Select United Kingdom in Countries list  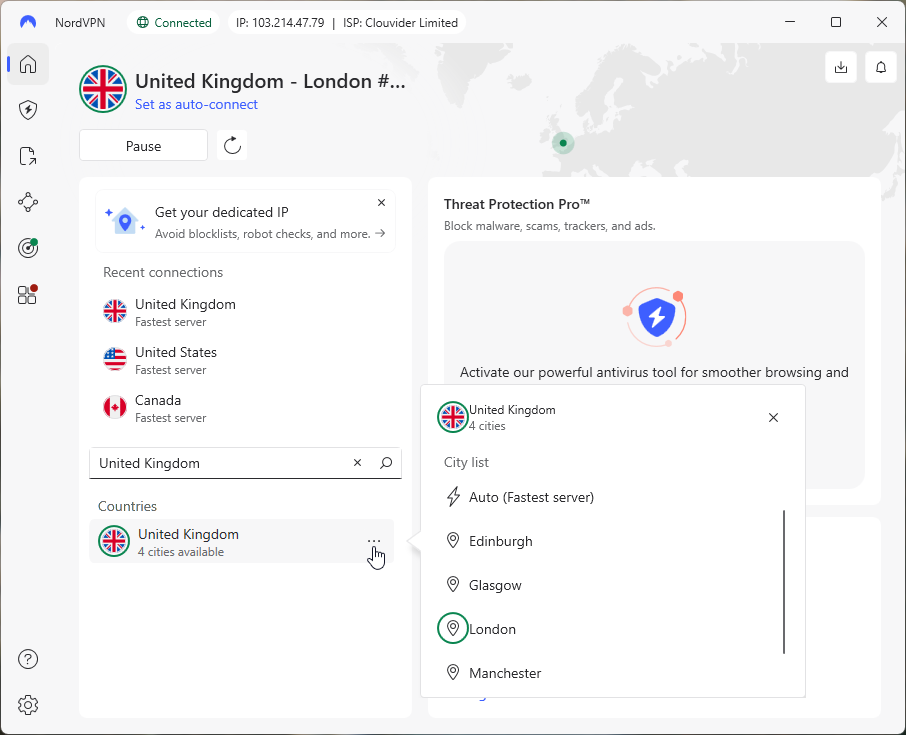pyautogui.click(x=242, y=541)
